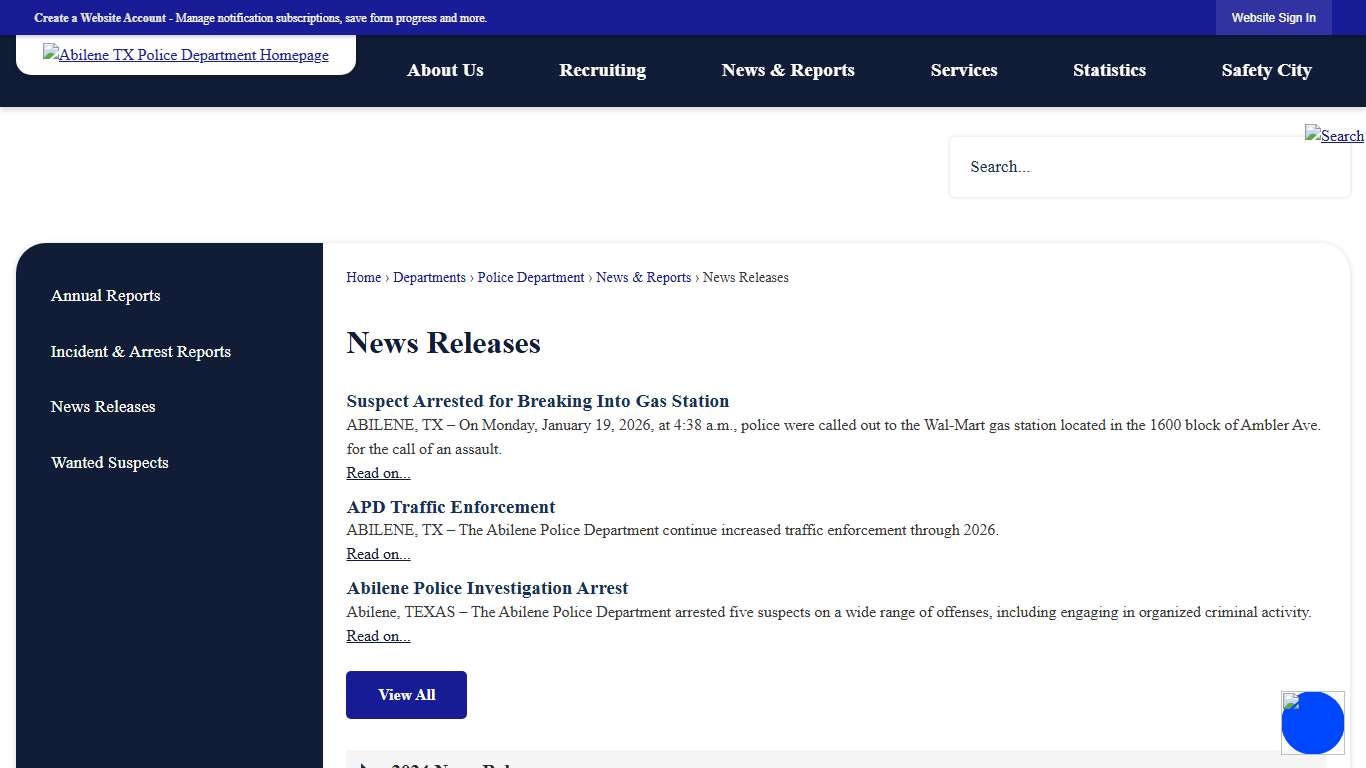Open the blue chat widget bubble
This screenshot has height=768, width=1366.
click(1312, 722)
